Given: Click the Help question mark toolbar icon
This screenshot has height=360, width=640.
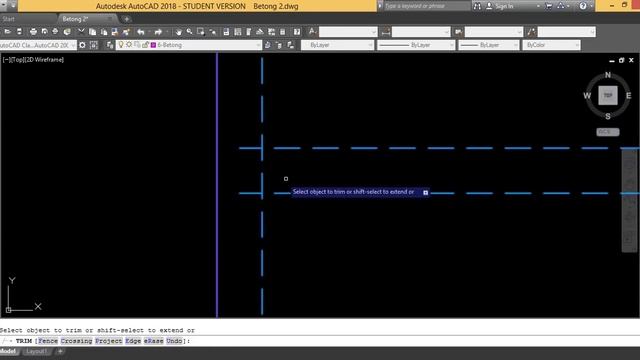Looking at the screenshot, I should 297,32.
